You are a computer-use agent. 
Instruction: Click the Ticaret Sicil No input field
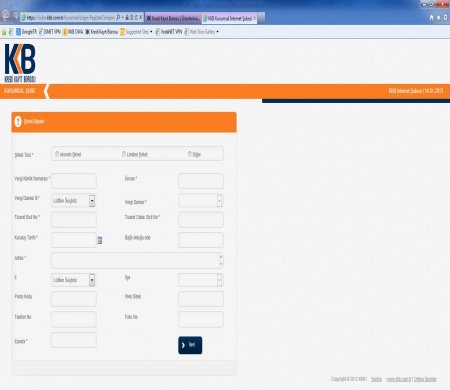click(74, 220)
